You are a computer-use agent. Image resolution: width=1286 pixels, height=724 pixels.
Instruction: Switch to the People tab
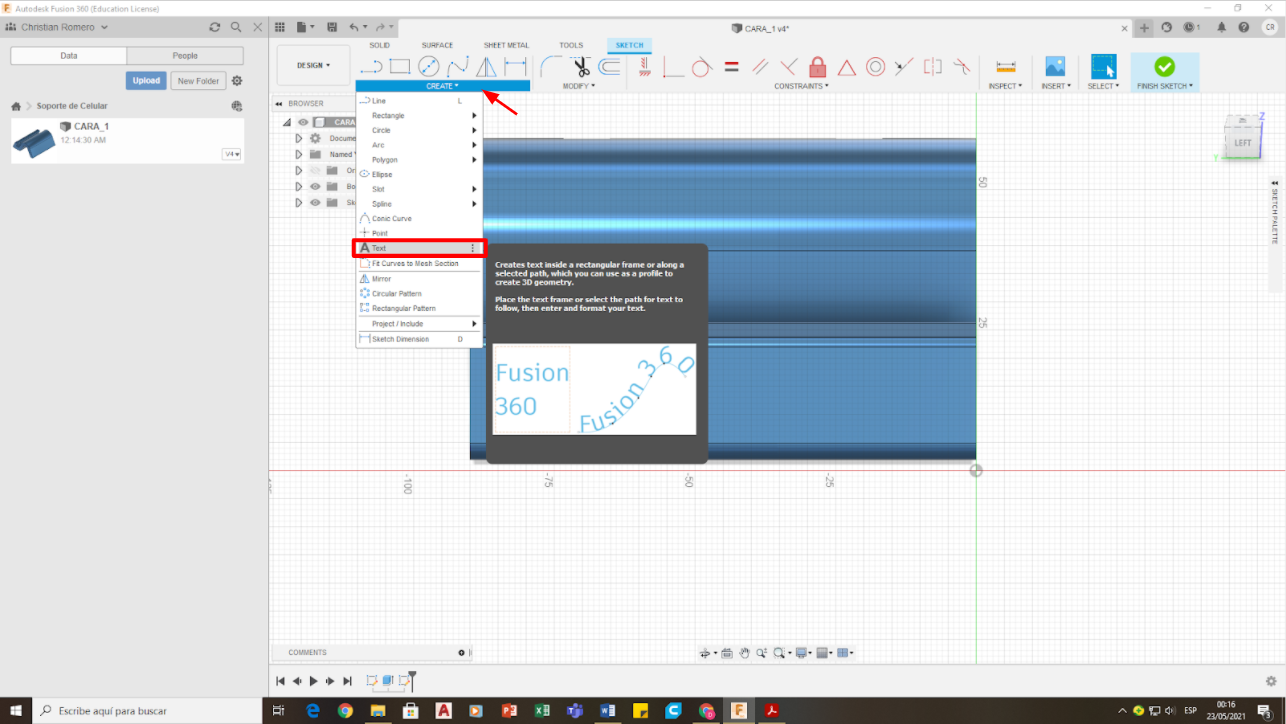coord(185,56)
